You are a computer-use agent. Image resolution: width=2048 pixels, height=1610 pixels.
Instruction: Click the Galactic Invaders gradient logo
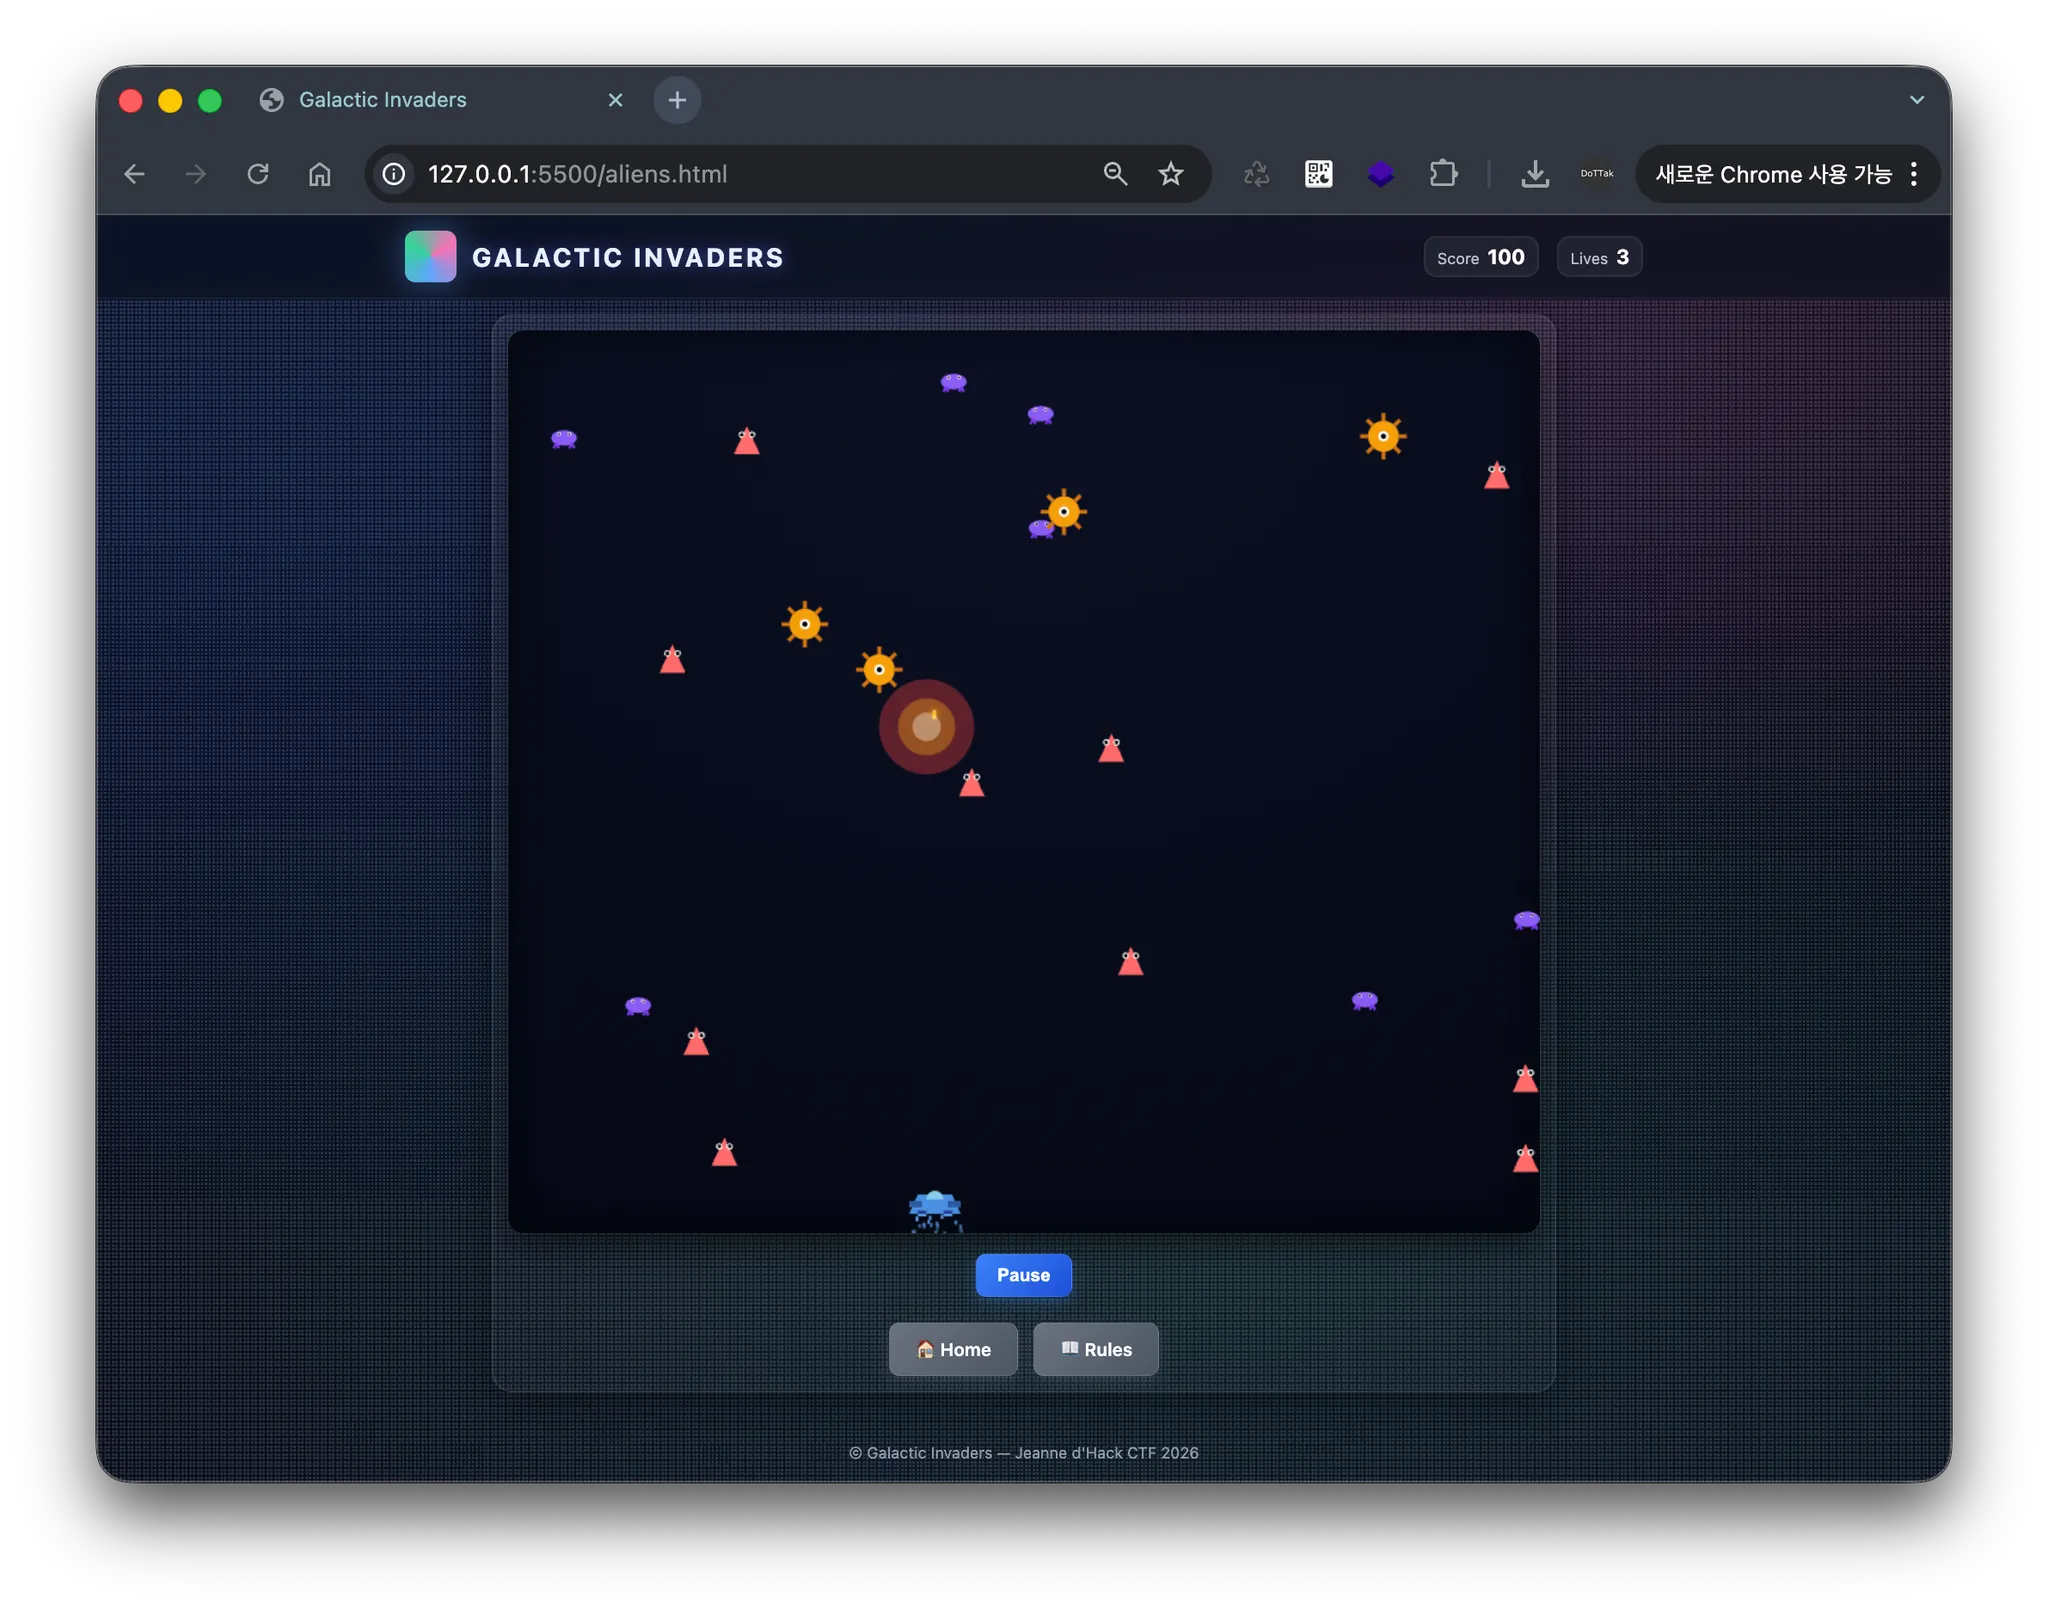point(430,257)
